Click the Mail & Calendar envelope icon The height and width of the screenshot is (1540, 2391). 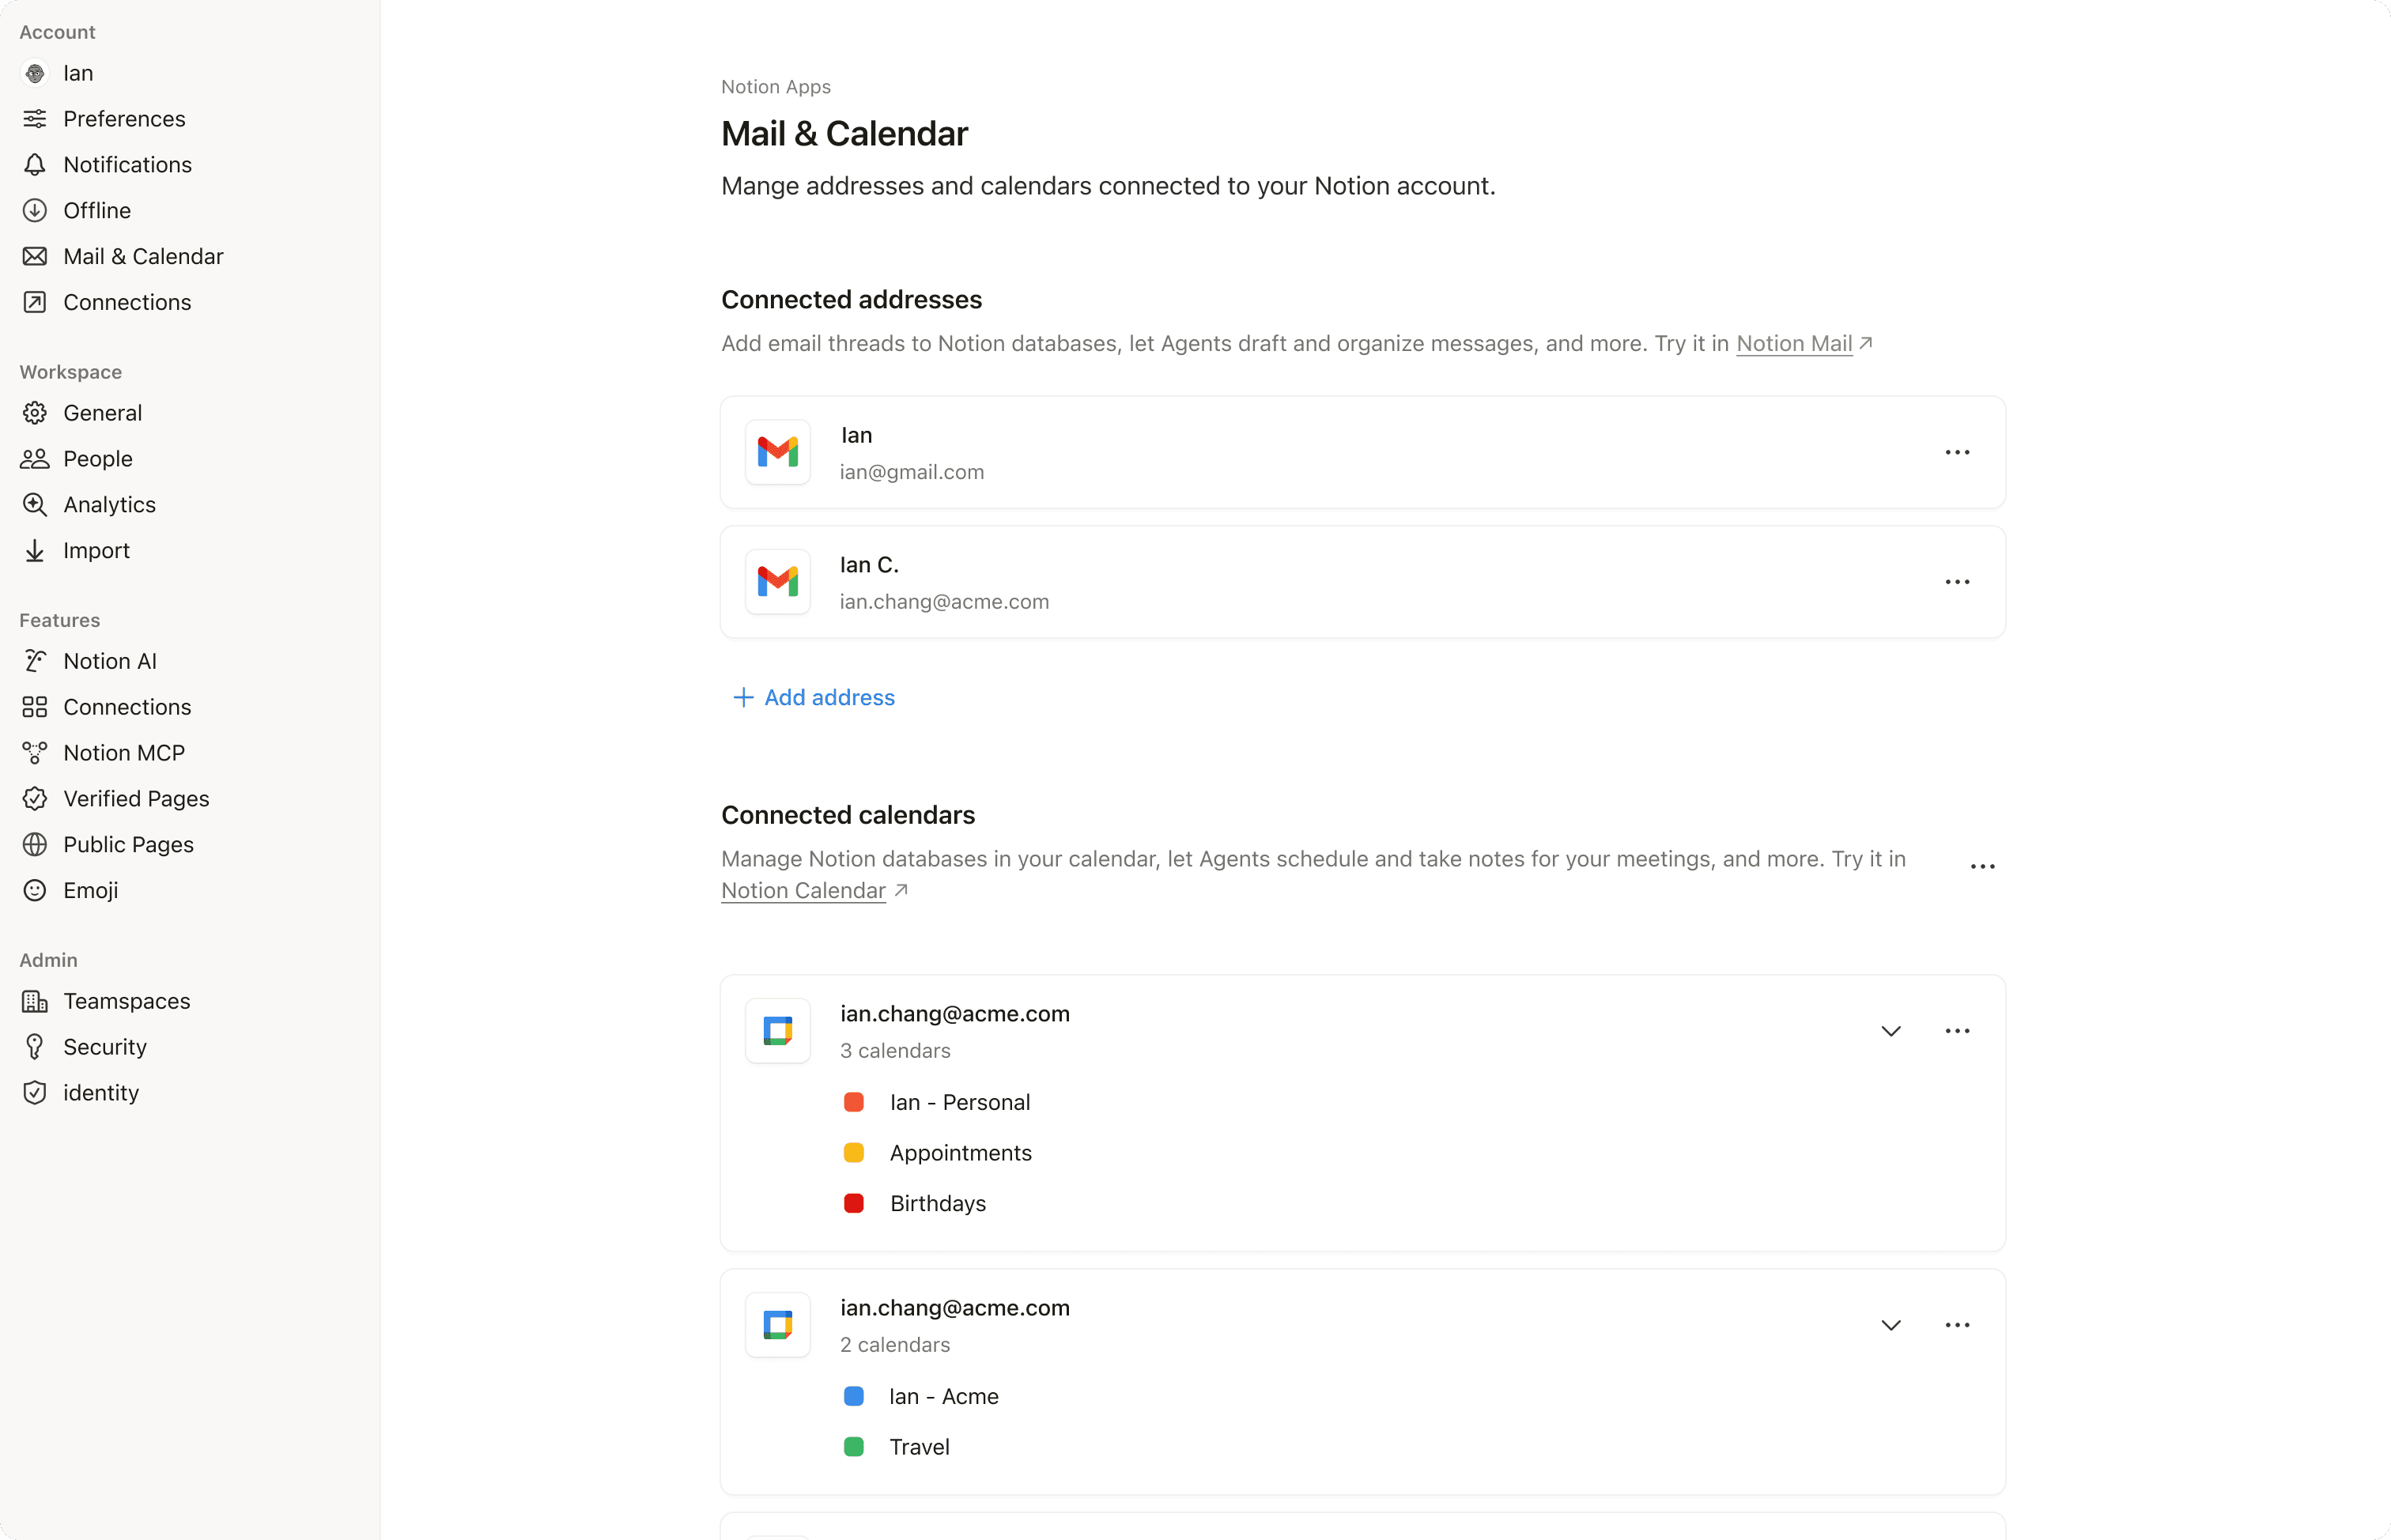[35, 257]
